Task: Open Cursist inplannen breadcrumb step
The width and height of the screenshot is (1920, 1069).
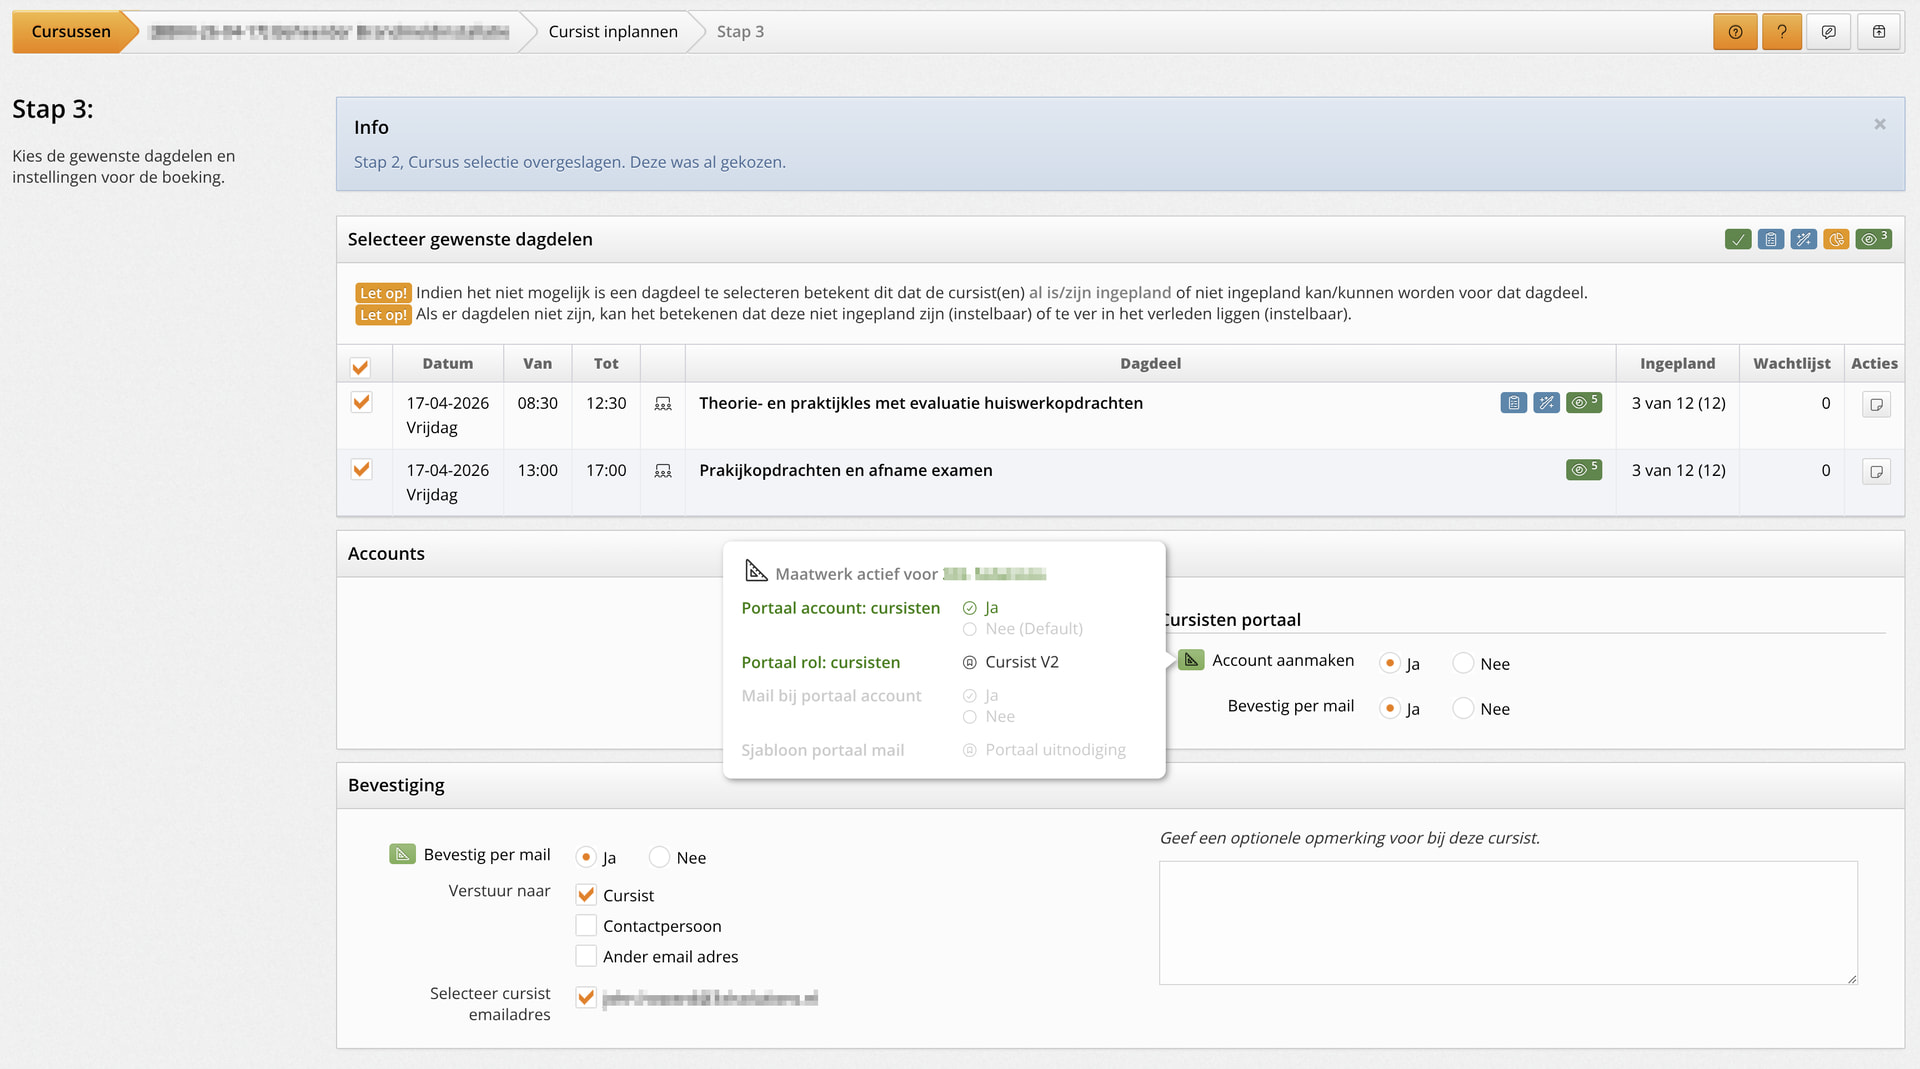Action: (x=612, y=32)
